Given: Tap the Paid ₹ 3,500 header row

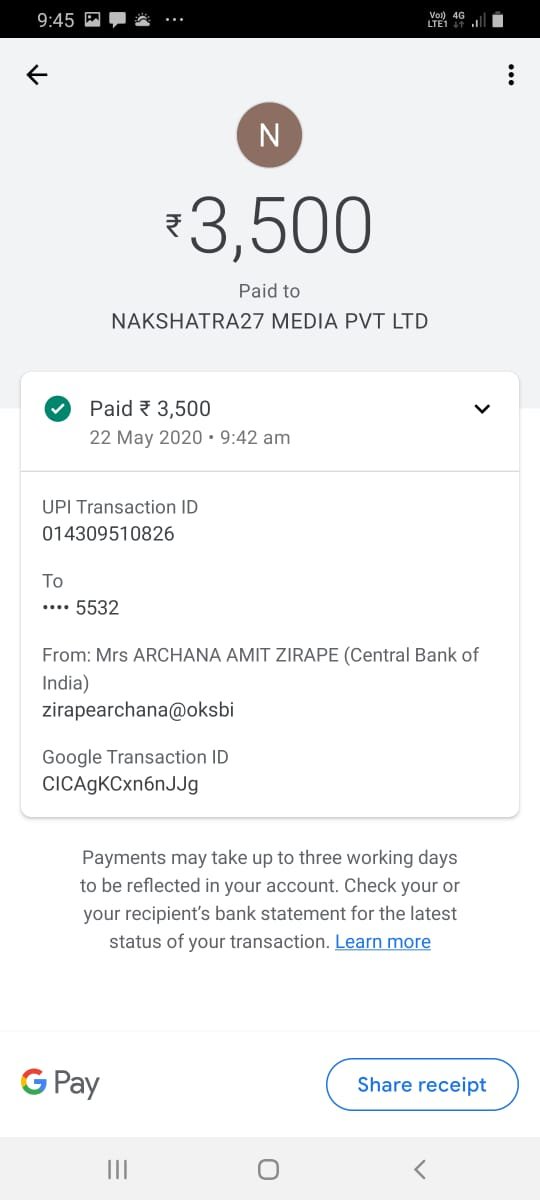Looking at the screenshot, I should coord(270,421).
